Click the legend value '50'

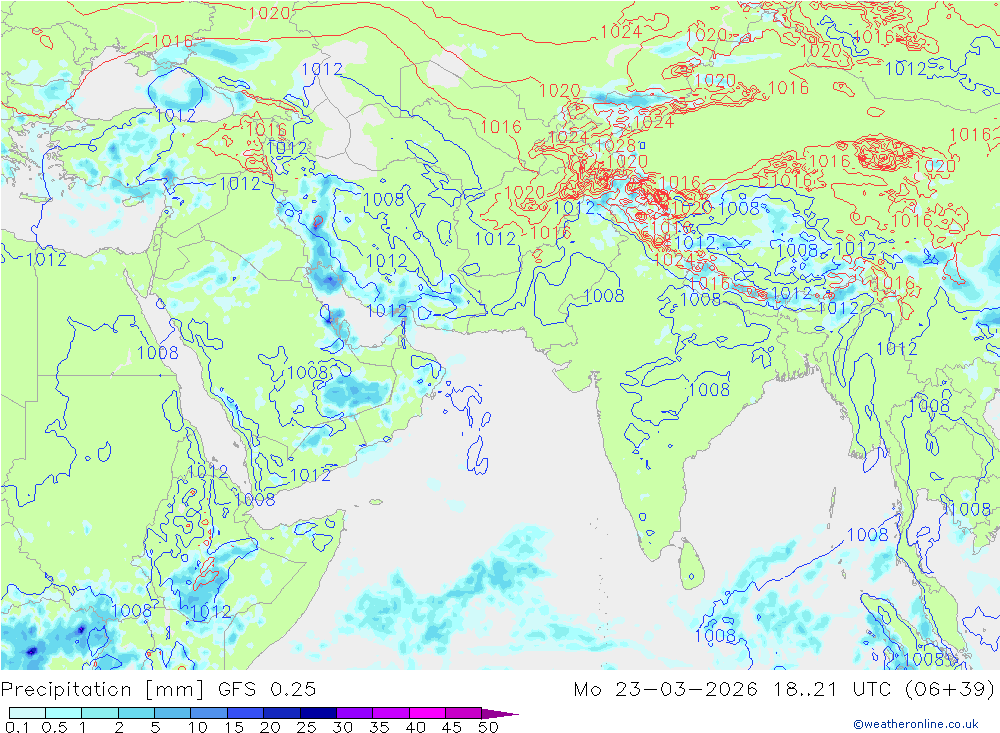[x=488, y=727]
